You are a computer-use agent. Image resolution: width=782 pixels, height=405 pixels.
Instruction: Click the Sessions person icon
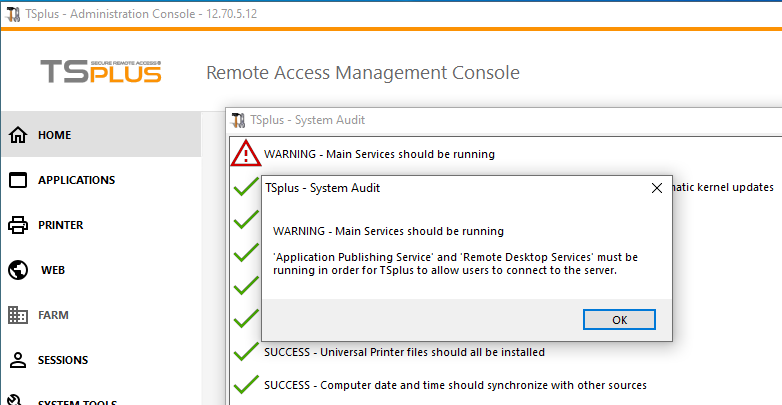(17, 360)
